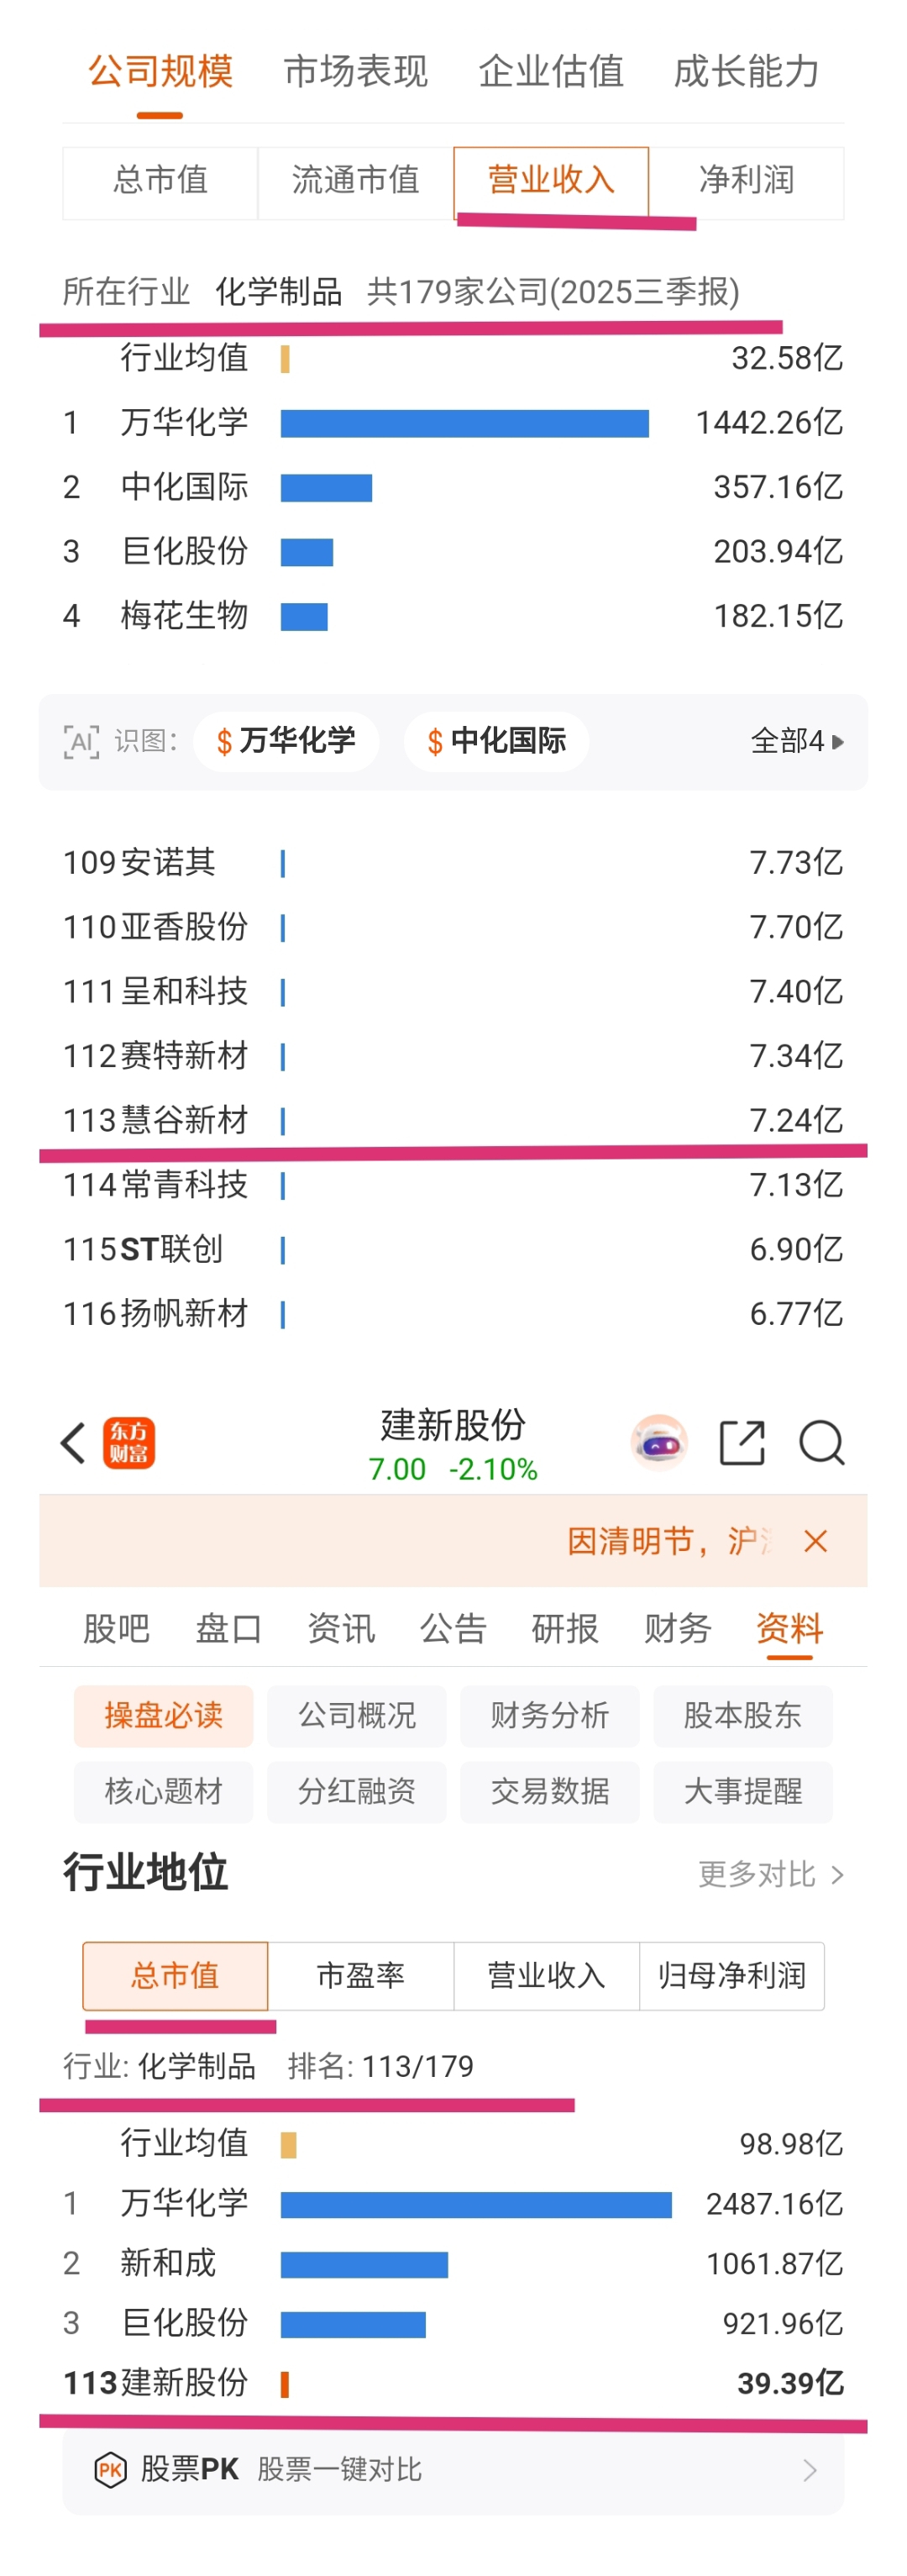Image resolution: width=907 pixels, height=2576 pixels.
Task: Open the AI robot assistant avatar
Action: [x=659, y=1442]
